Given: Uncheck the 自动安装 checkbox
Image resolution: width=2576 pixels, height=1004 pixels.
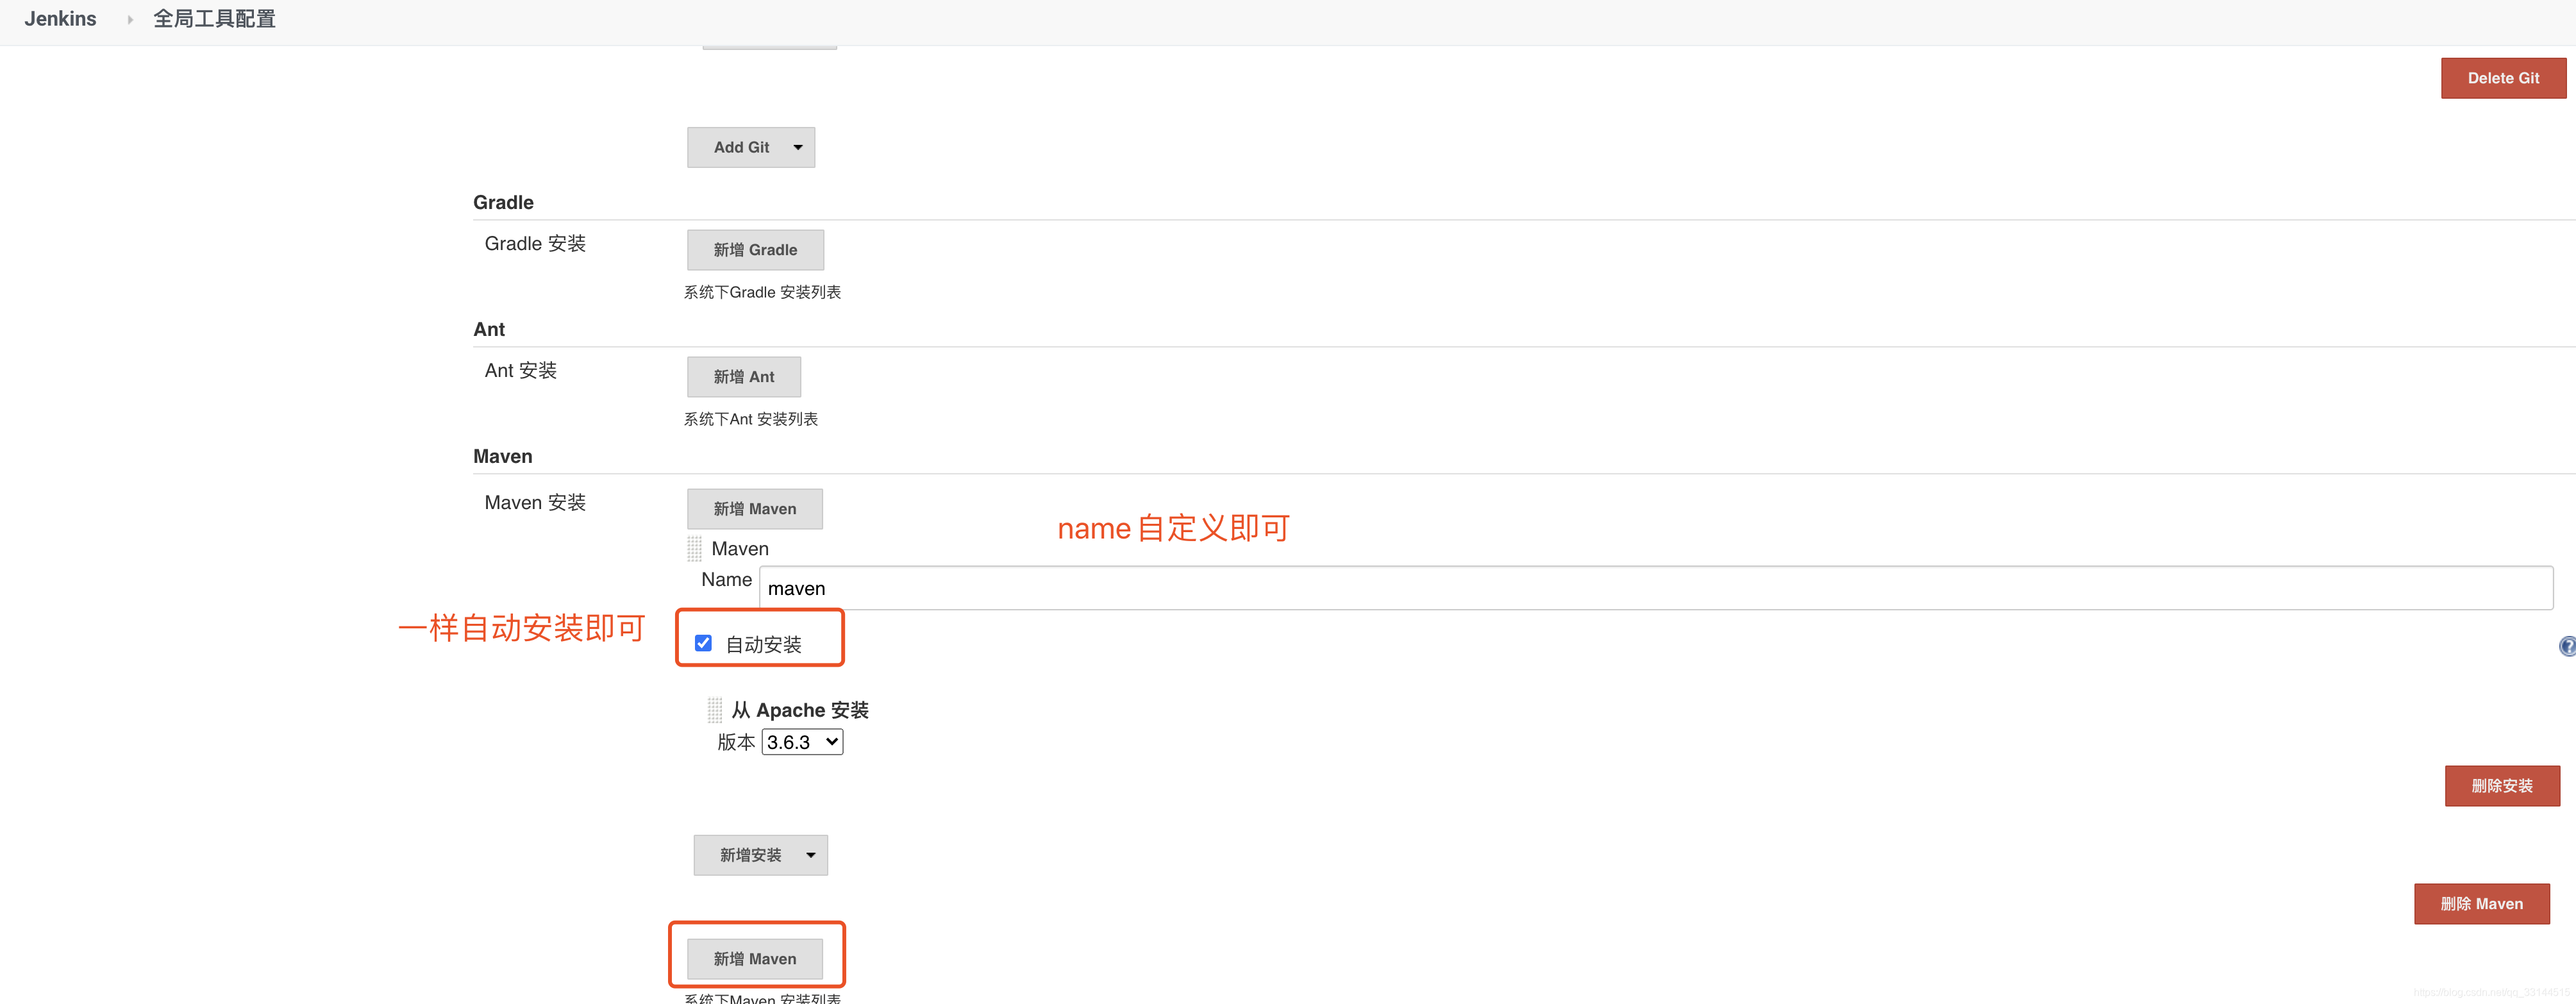Looking at the screenshot, I should point(703,643).
